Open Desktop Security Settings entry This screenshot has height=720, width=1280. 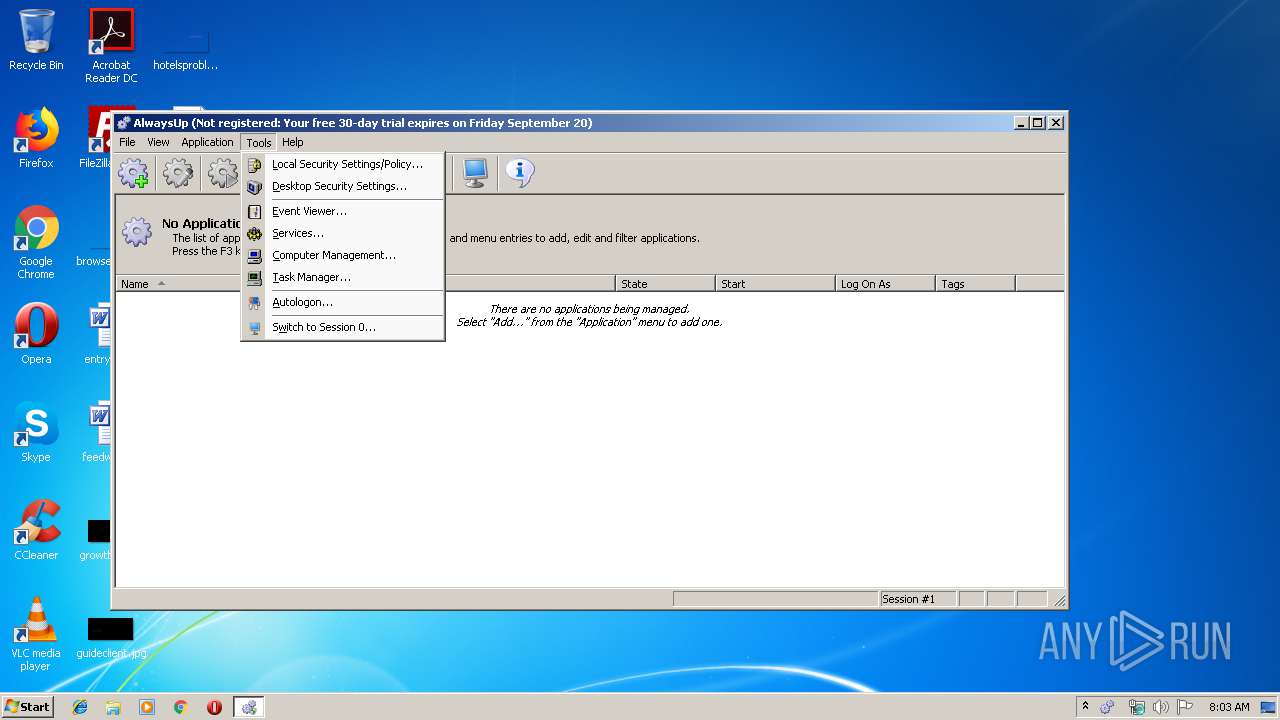(x=343, y=186)
